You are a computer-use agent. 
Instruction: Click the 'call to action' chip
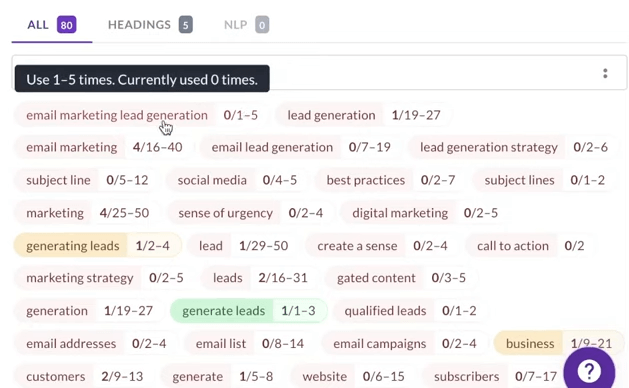pos(530,246)
